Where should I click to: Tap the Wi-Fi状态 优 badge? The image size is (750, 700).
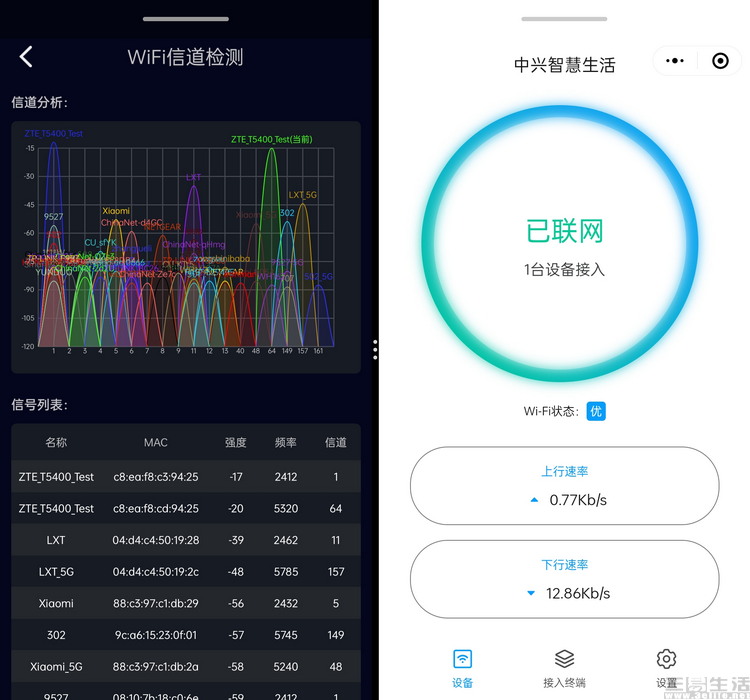coord(596,411)
